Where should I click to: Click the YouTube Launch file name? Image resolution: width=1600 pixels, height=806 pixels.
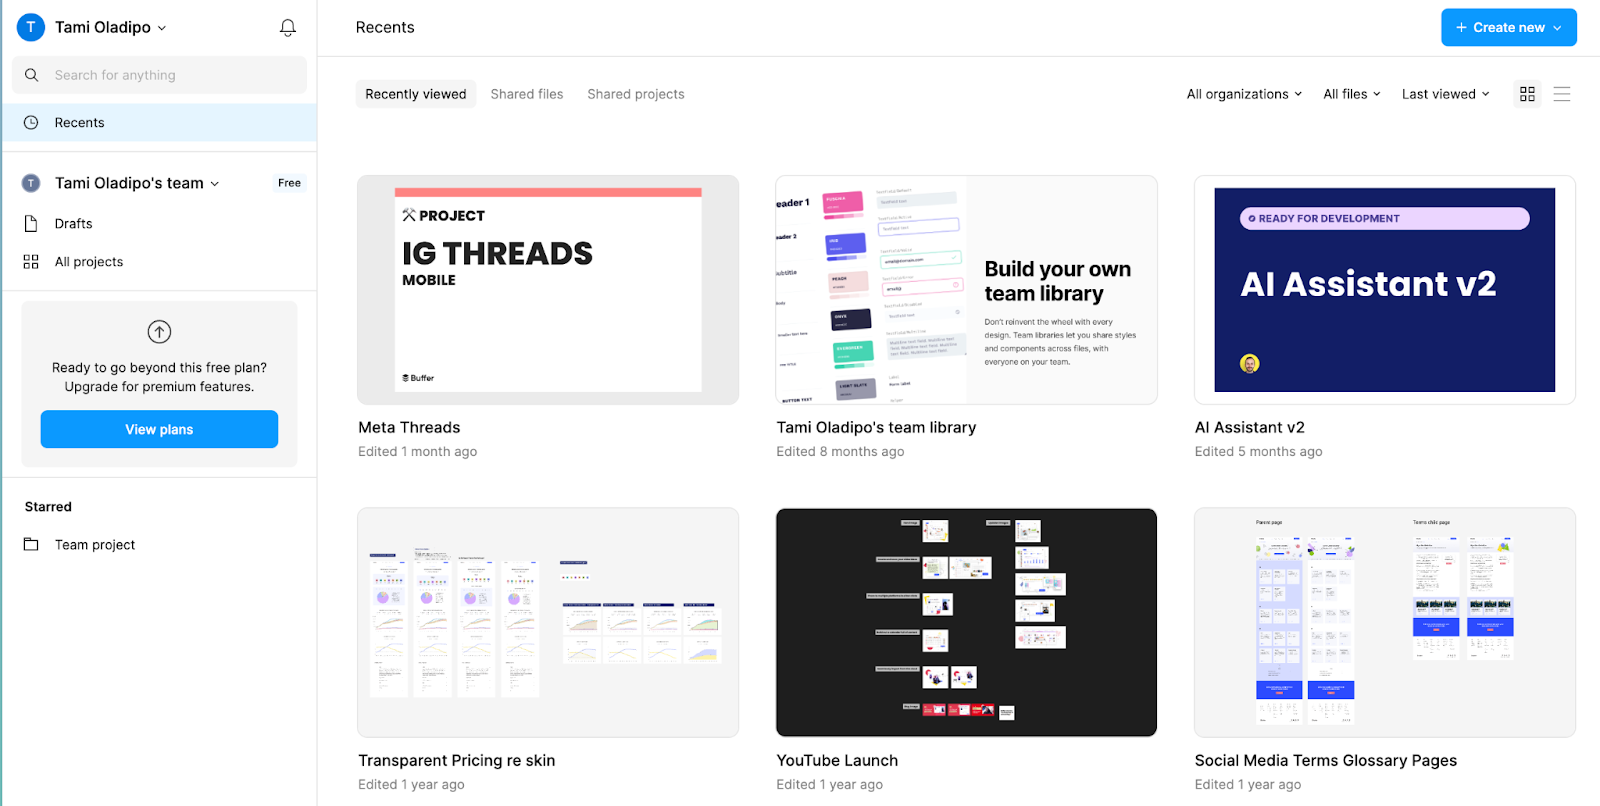coord(837,760)
